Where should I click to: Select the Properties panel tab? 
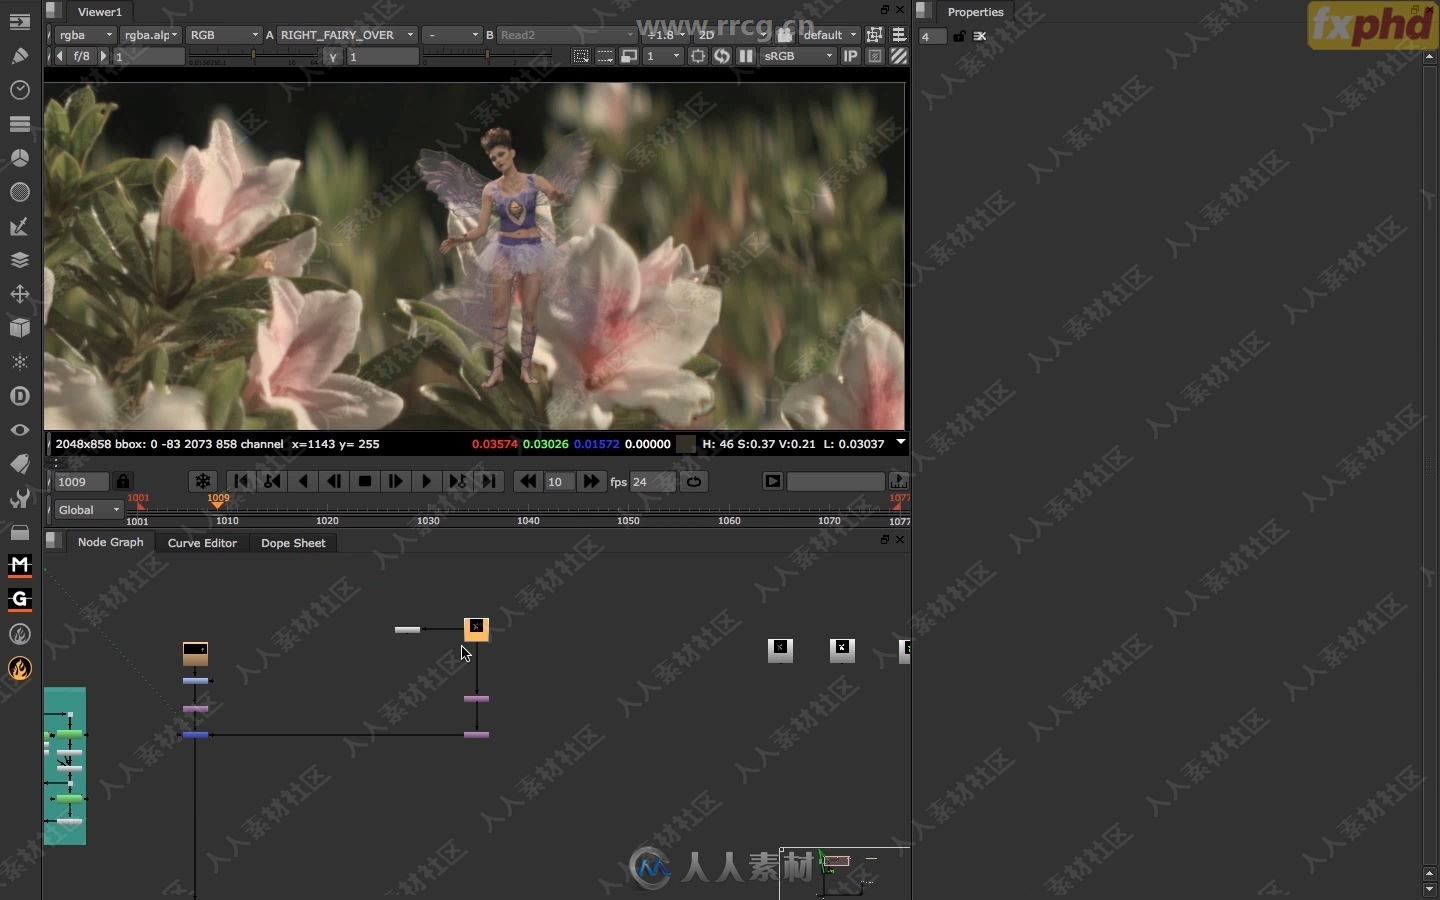(976, 12)
